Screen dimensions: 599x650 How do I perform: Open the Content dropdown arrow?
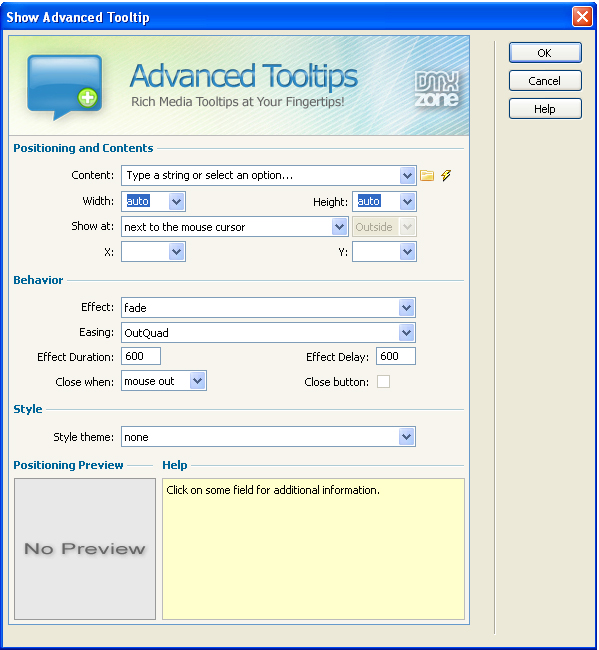pyautogui.click(x=407, y=176)
